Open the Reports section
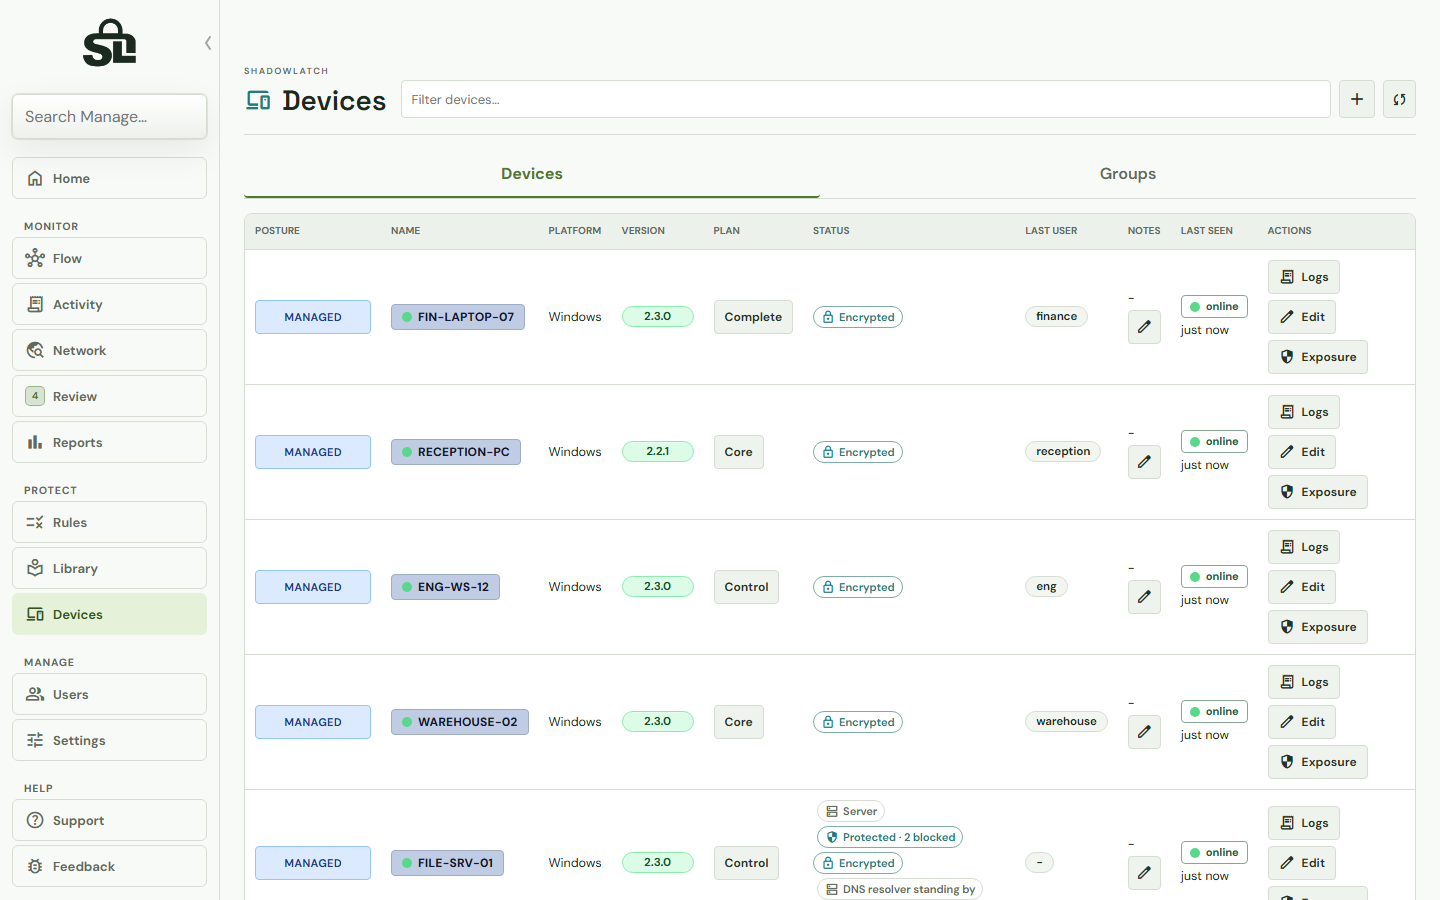Viewport: 1440px width, 900px height. tap(110, 442)
